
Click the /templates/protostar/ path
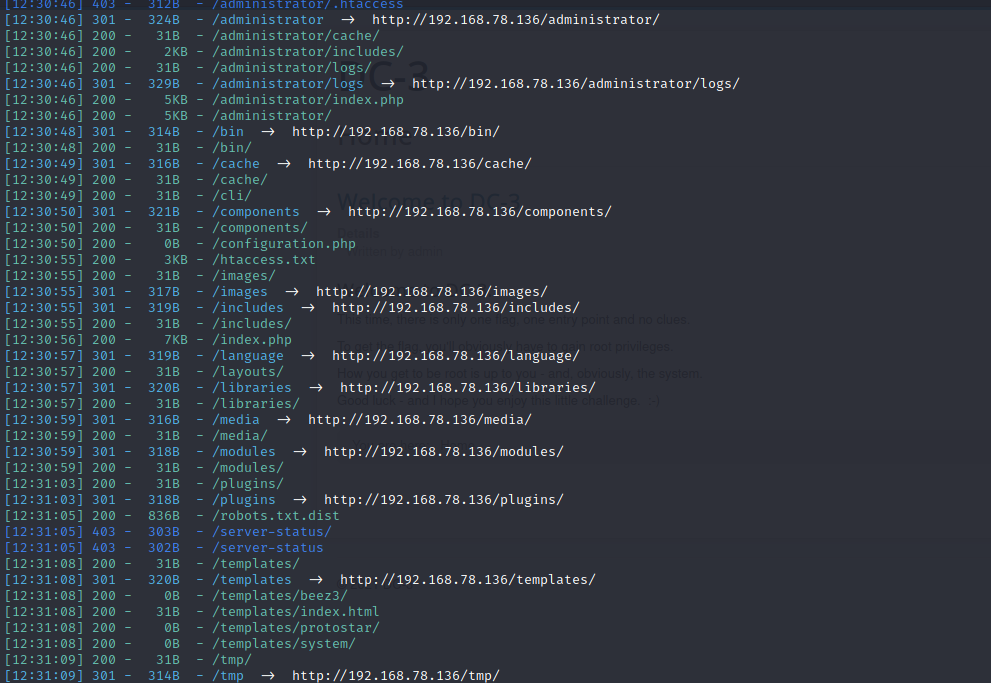(296, 628)
